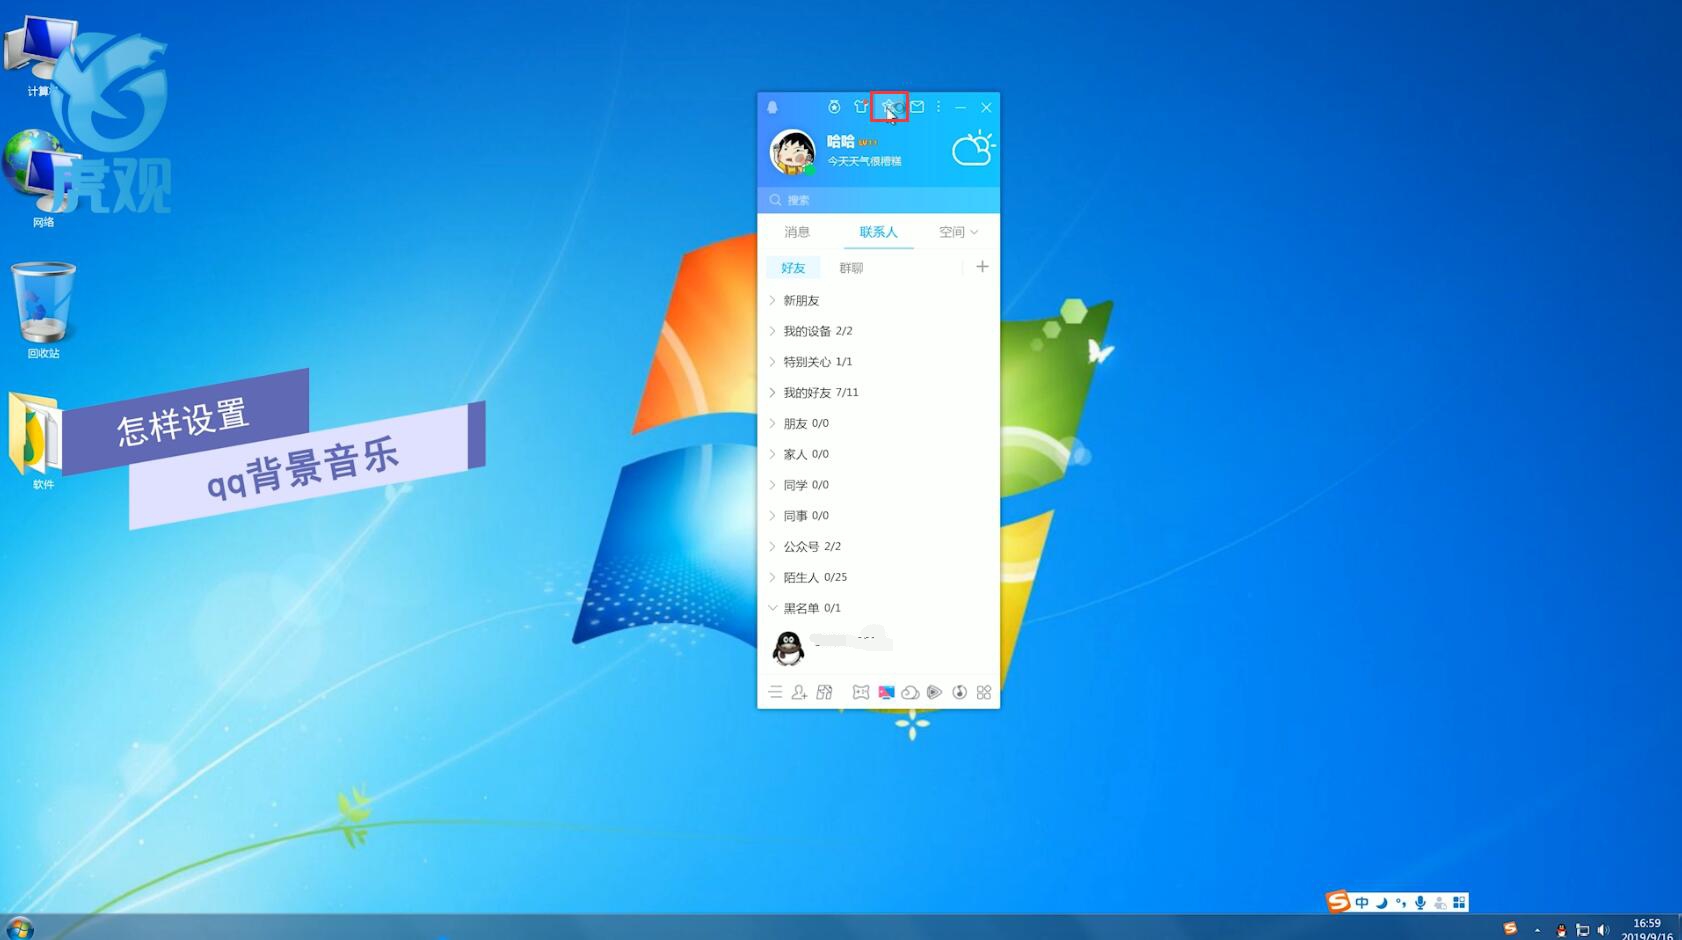Image resolution: width=1682 pixels, height=940 pixels.
Task: Expand the 公众号 2/2 group
Action: click(x=878, y=547)
